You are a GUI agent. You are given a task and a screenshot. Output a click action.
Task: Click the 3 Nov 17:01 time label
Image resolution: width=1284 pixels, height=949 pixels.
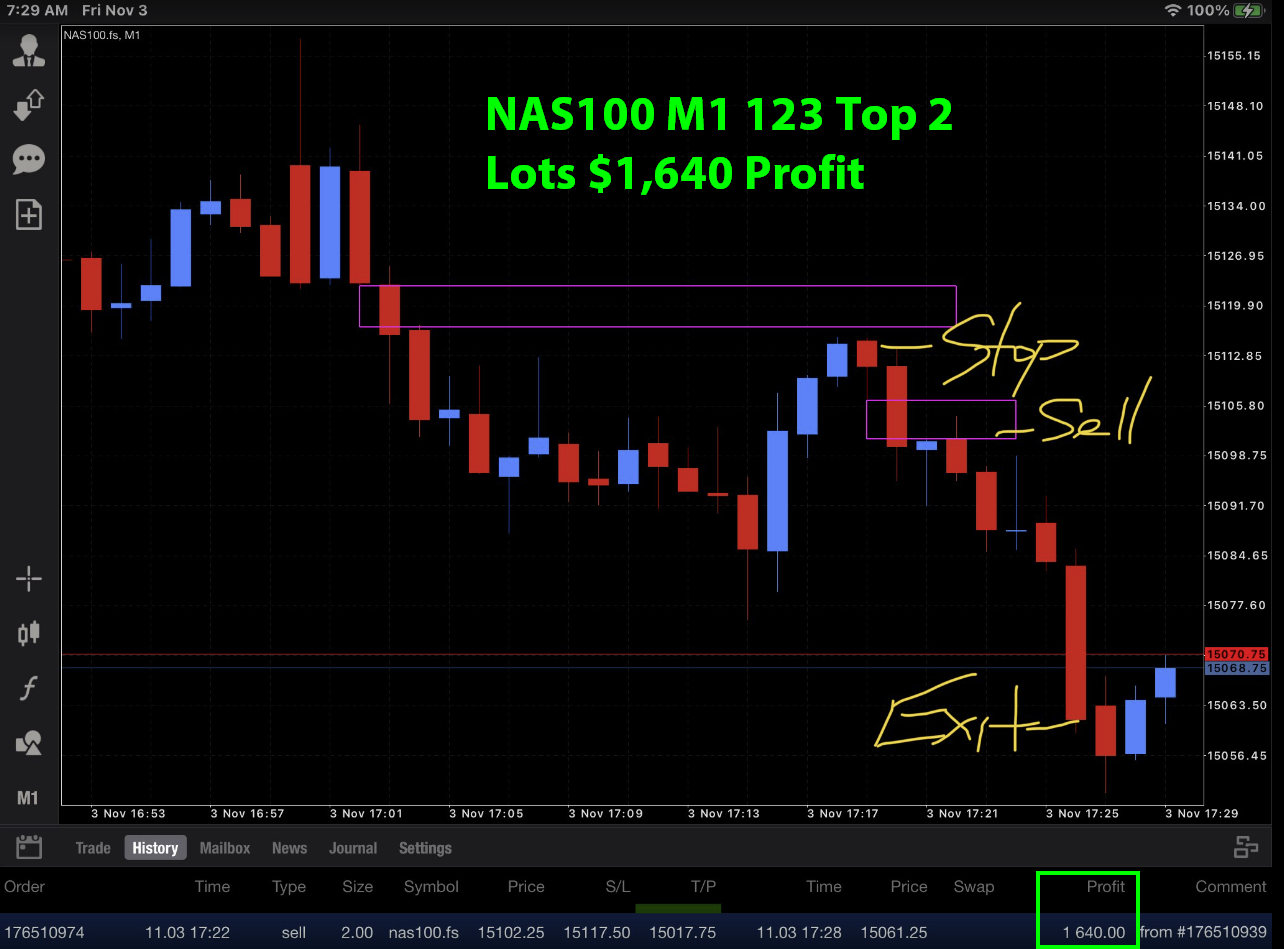(x=366, y=813)
